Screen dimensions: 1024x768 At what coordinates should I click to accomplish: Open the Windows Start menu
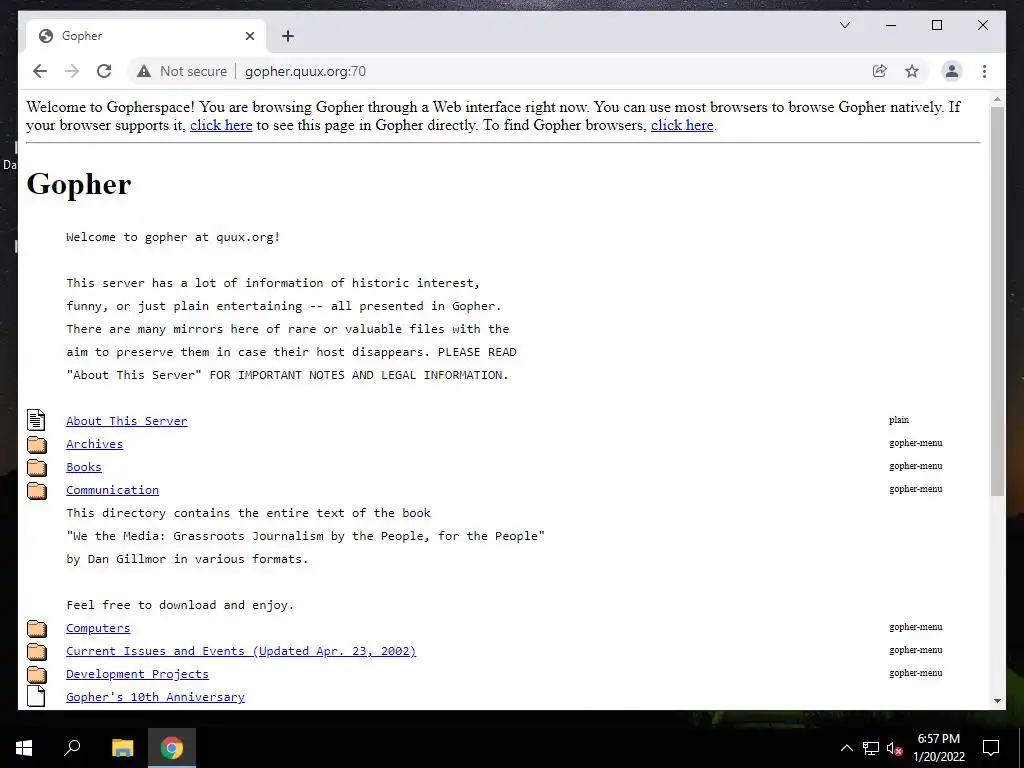[24, 748]
